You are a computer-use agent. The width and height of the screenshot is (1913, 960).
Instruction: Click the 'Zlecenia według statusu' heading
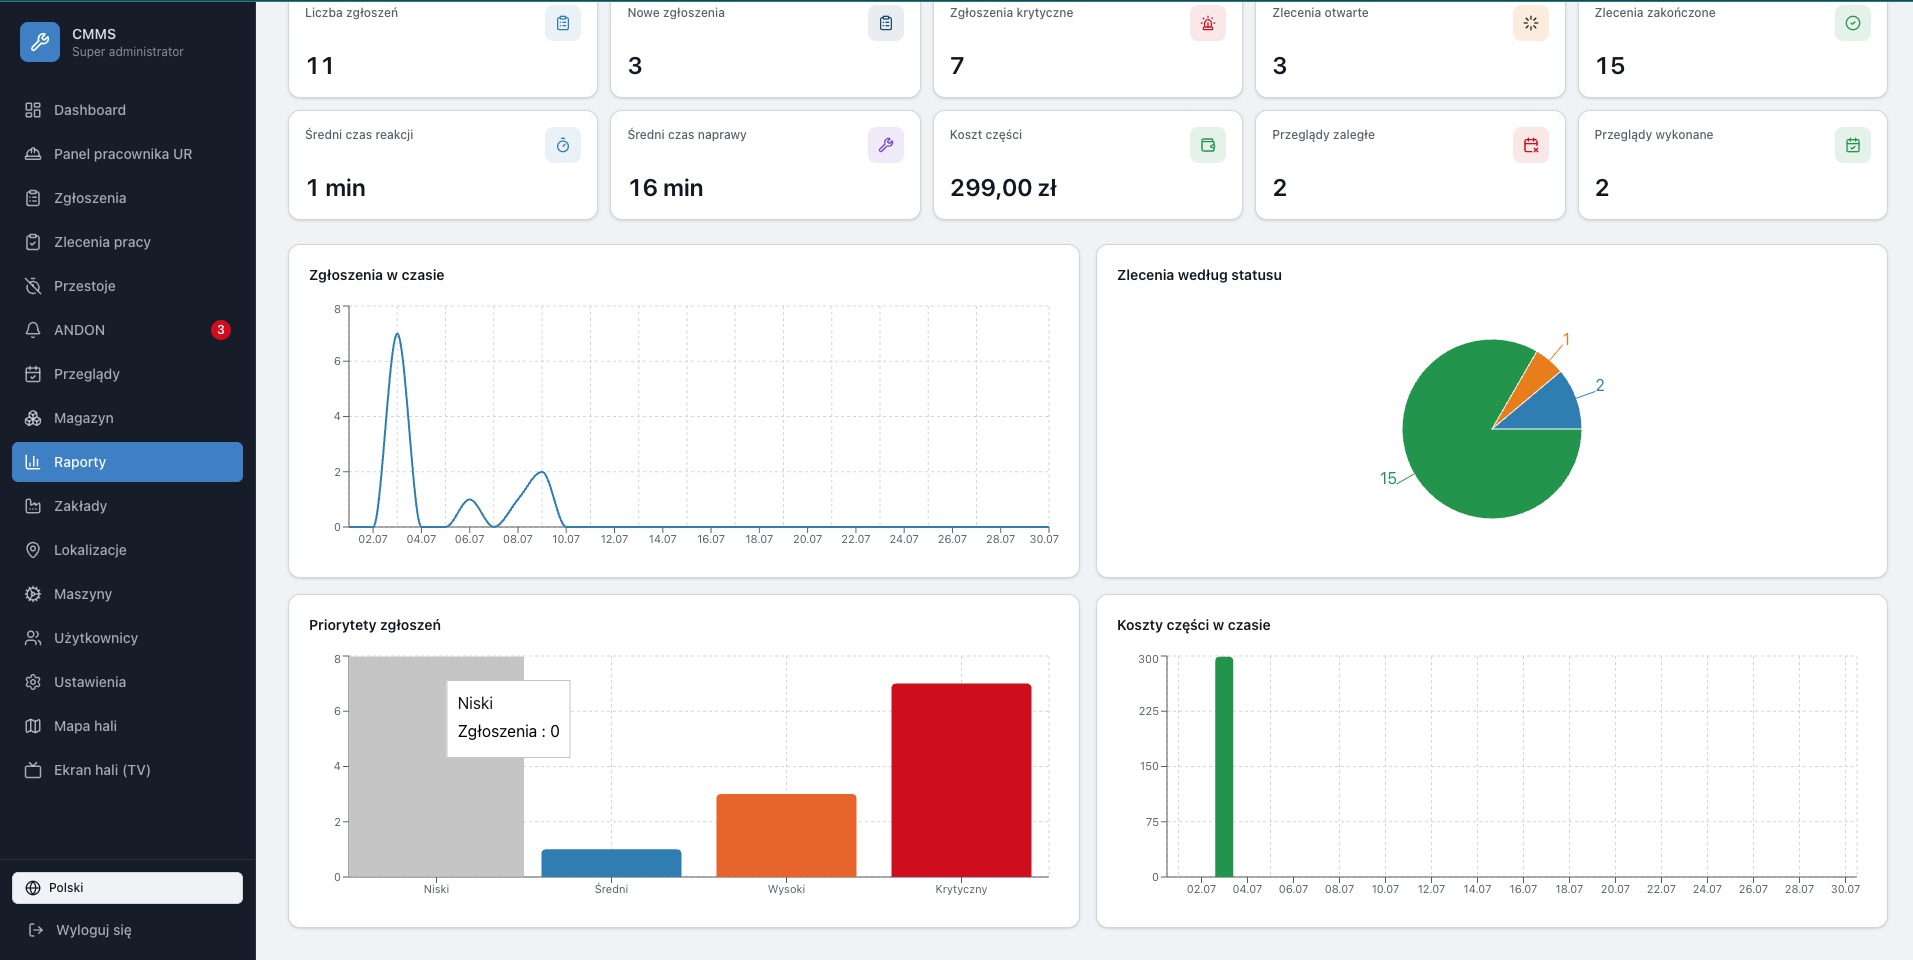point(1199,275)
